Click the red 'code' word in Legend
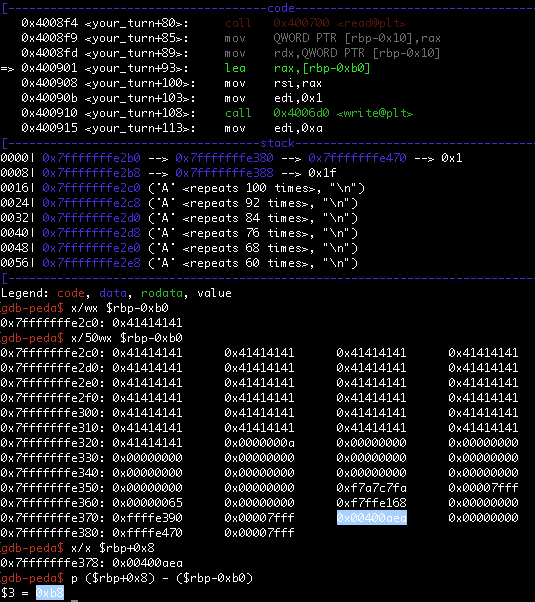This screenshot has width=535, height=602. [71, 293]
